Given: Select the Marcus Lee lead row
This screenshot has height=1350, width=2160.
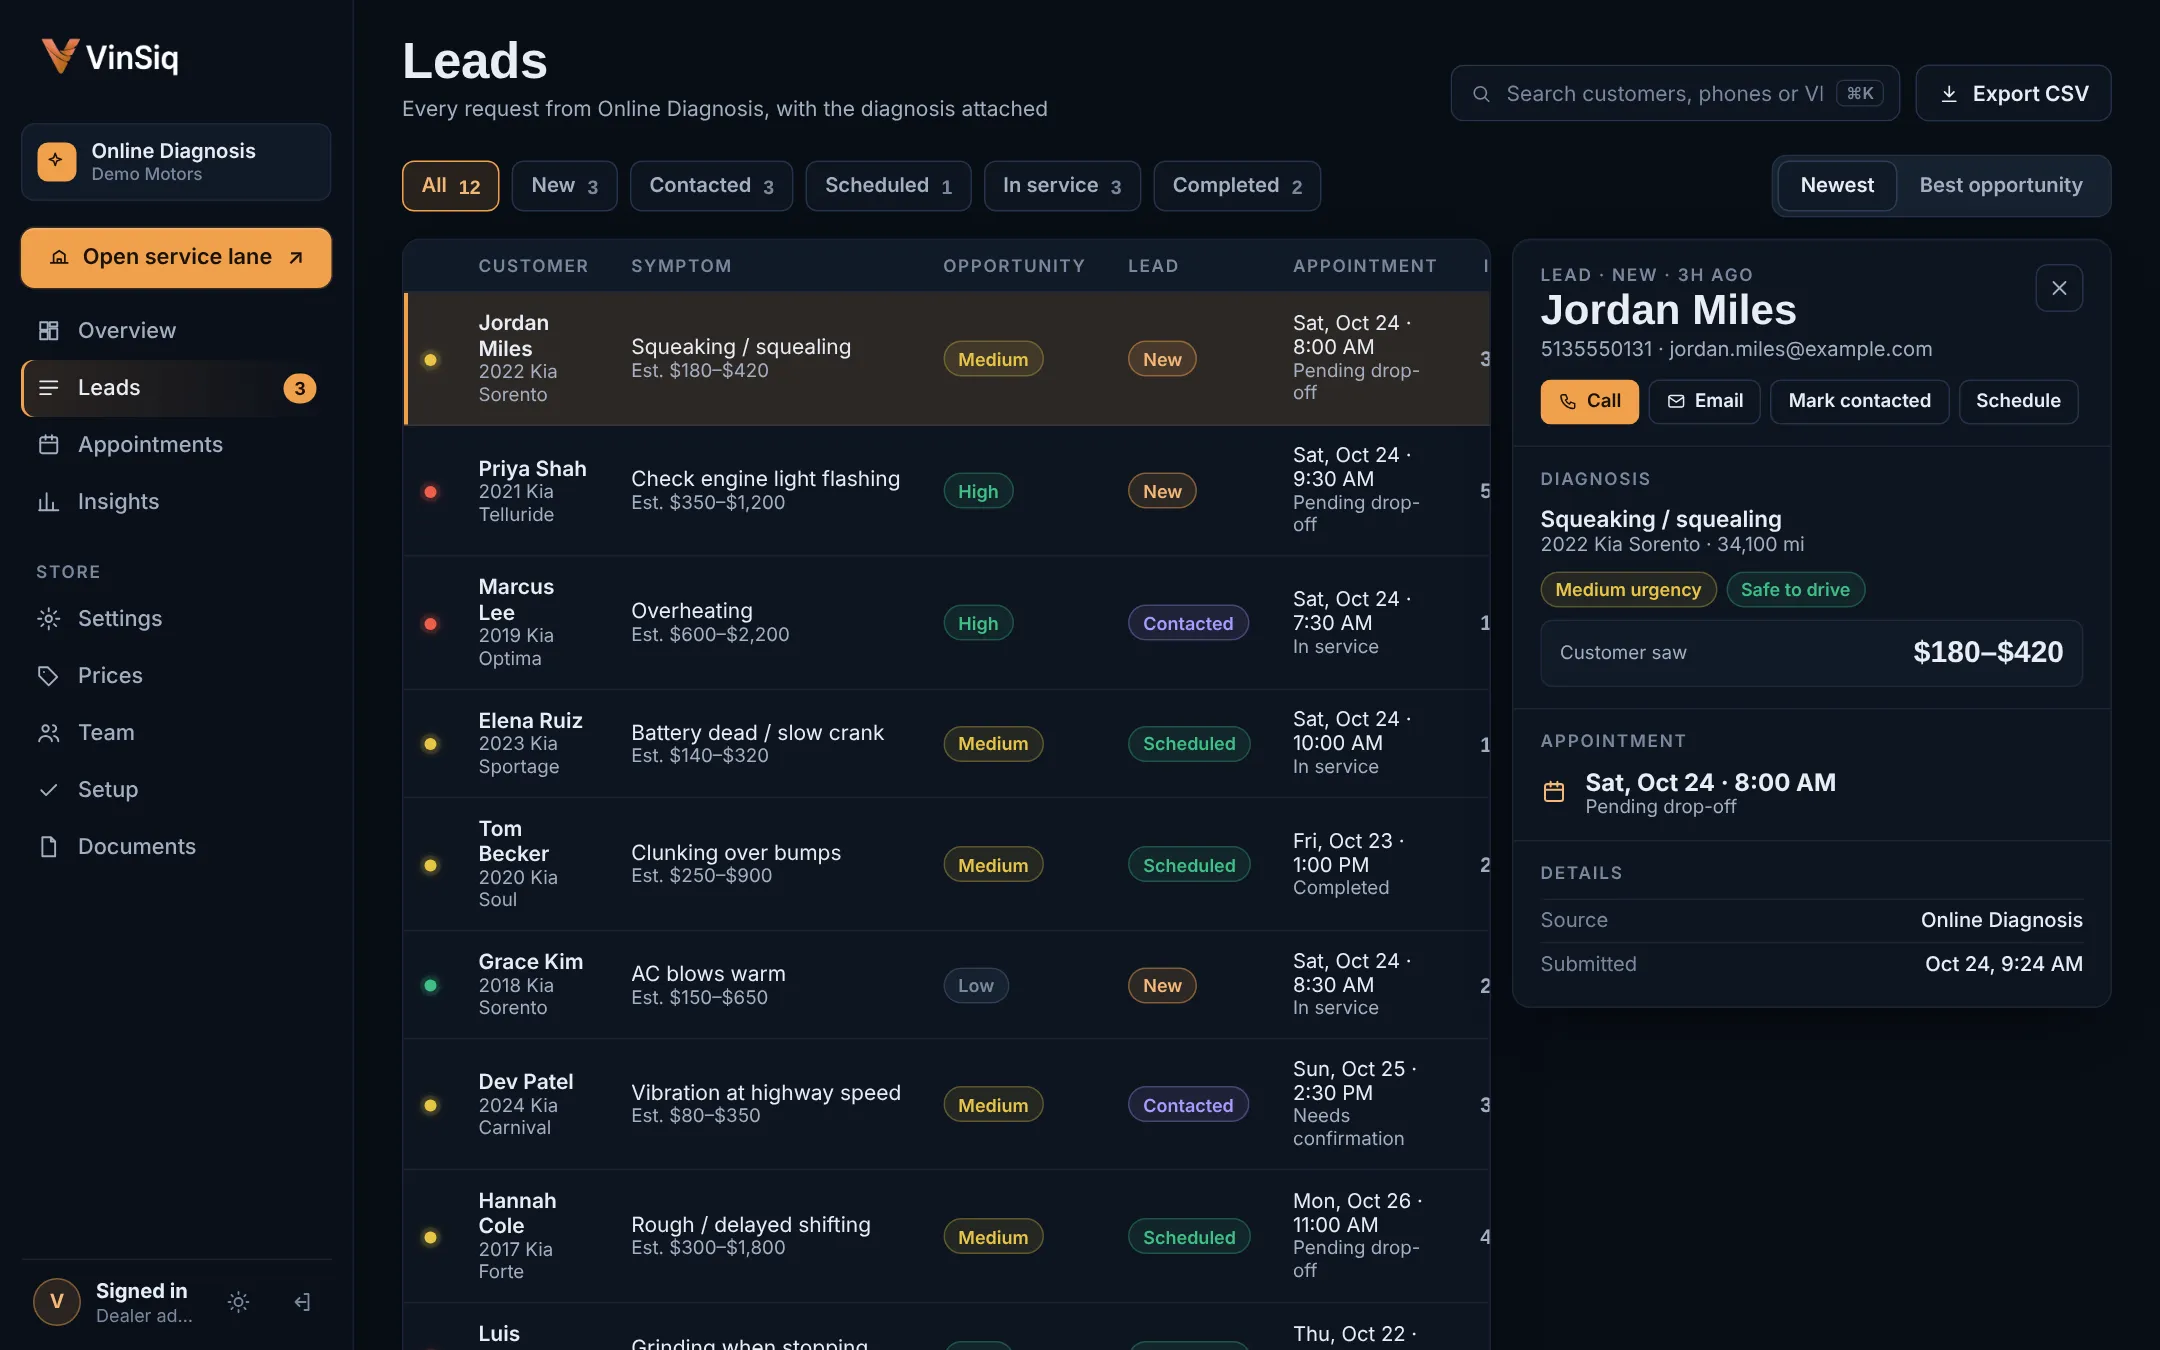Looking at the screenshot, I should 946,623.
